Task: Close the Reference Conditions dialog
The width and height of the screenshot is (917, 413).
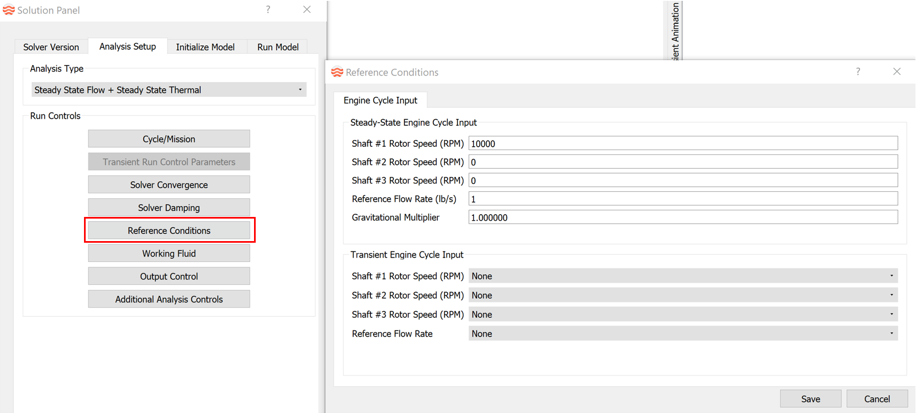Action: [x=897, y=72]
